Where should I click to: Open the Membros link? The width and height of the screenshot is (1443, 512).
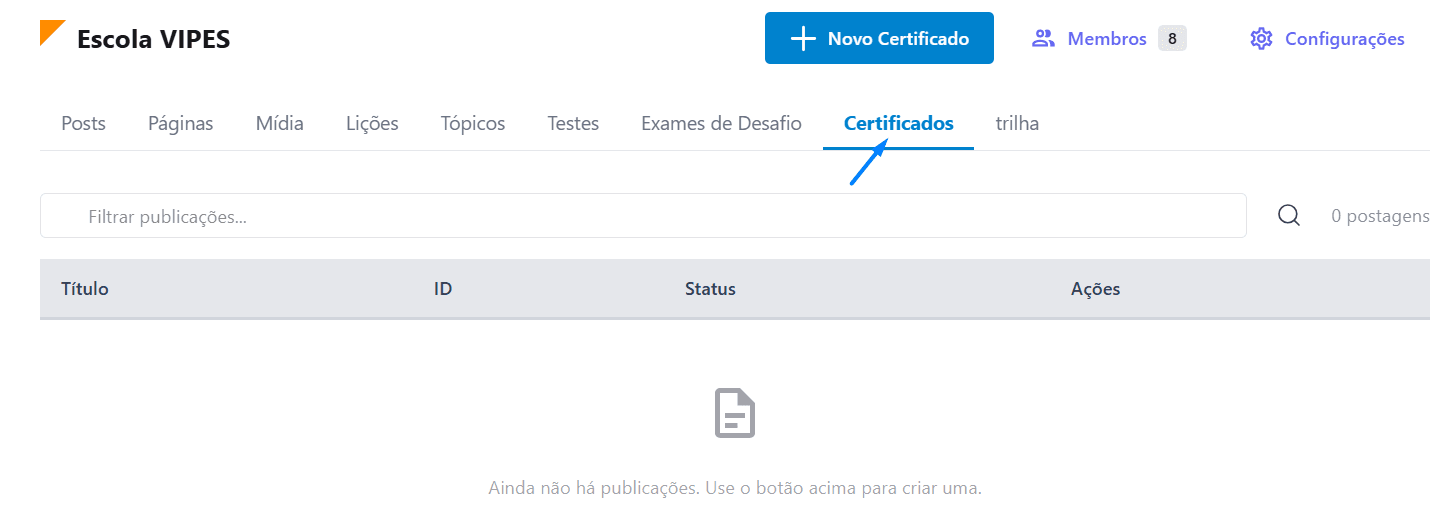click(1108, 39)
